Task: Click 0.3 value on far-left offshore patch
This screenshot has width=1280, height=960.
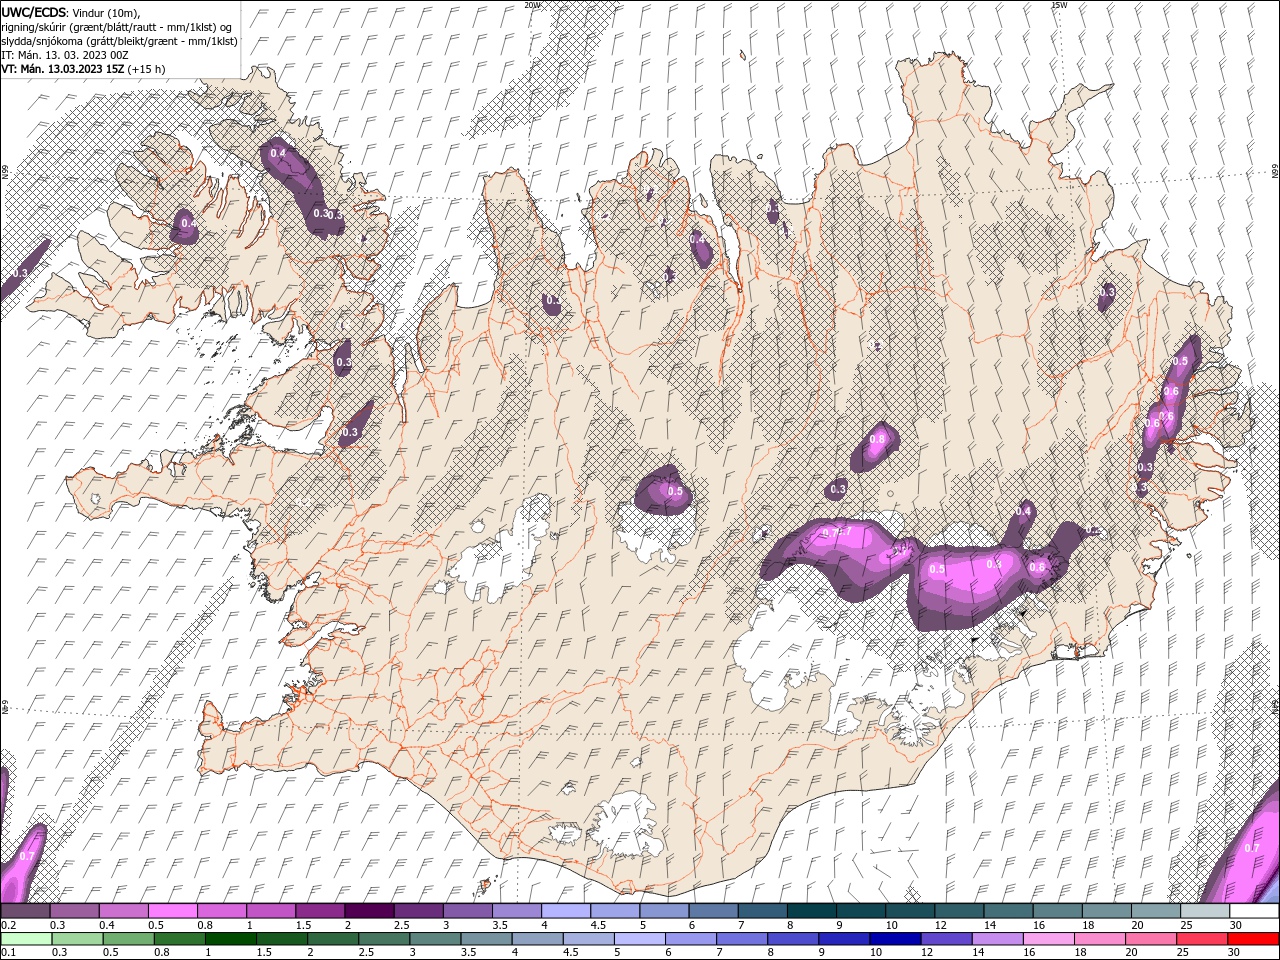Action: (20, 273)
